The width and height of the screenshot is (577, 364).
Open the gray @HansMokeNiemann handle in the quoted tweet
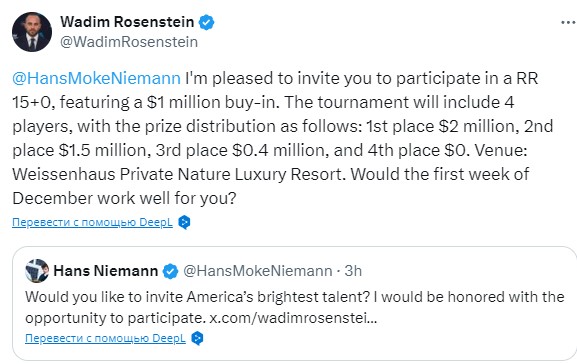[x=258, y=271]
